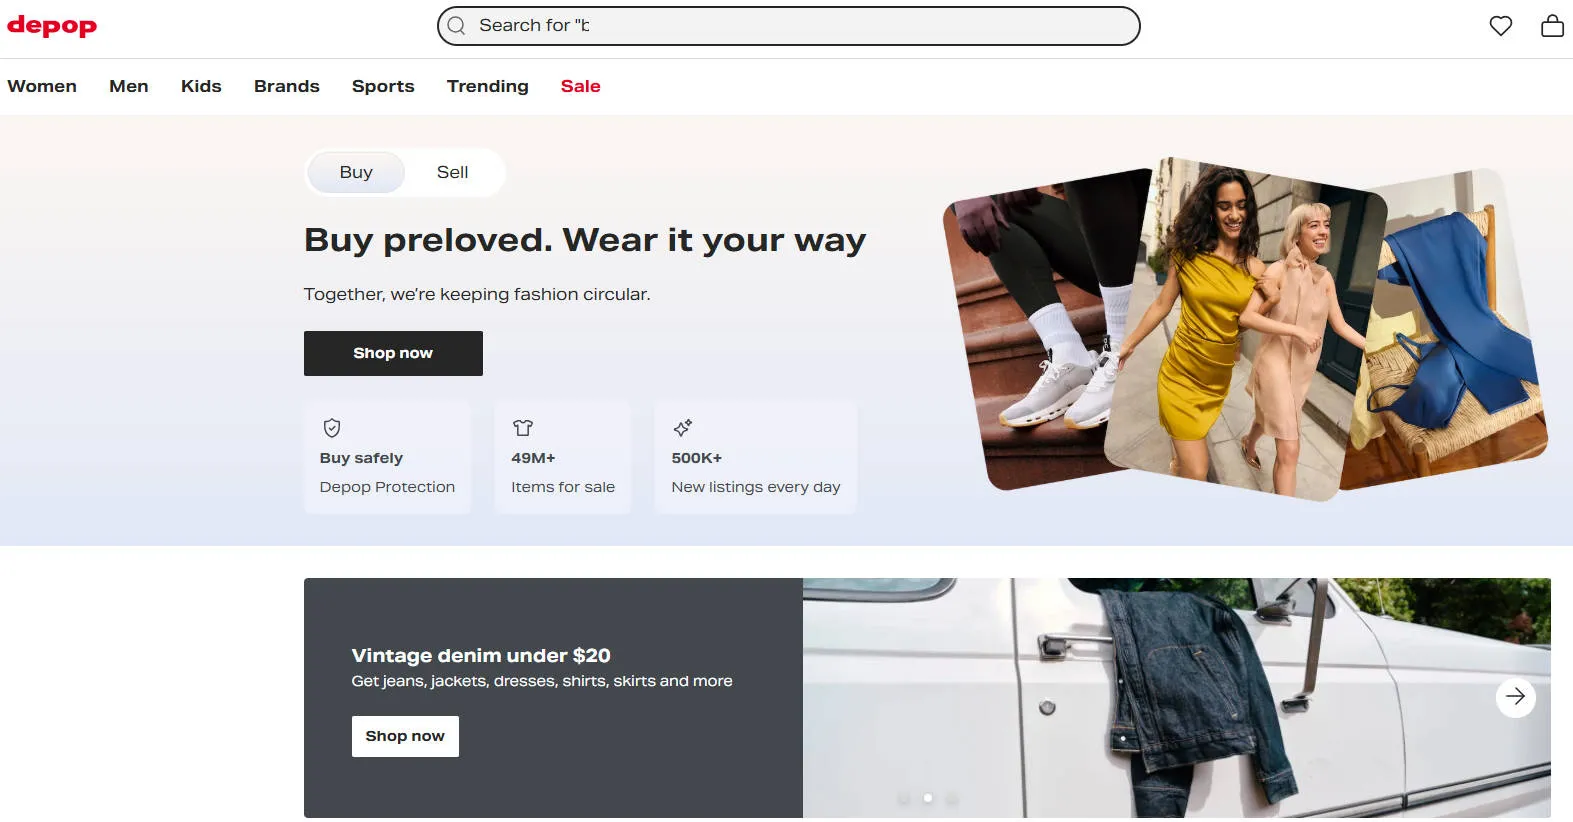Switch to the Sell toggle
Screen dimensions: 1573x822
[x=453, y=172]
